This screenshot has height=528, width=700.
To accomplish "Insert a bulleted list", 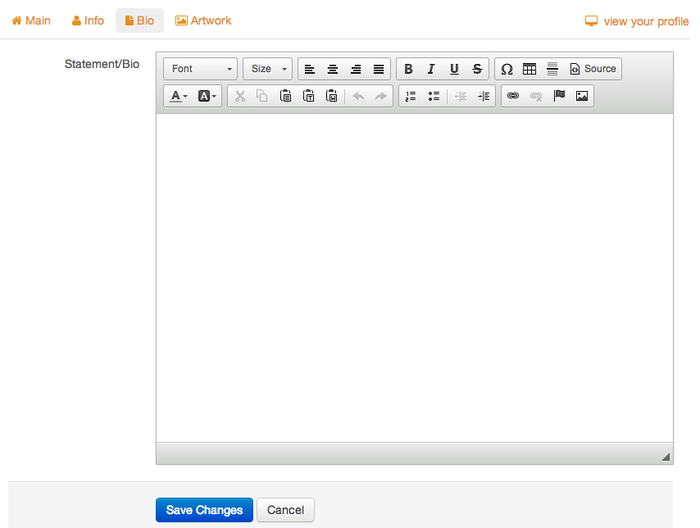I will [x=434, y=96].
